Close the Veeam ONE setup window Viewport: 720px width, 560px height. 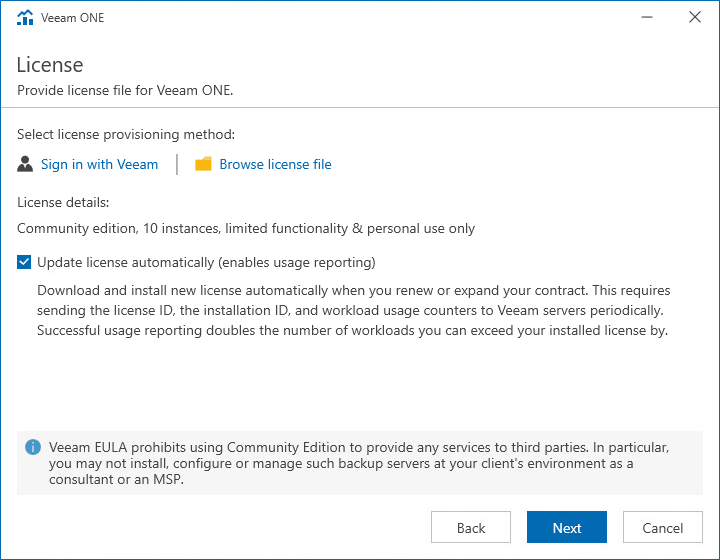pyautogui.click(x=695, y=17)
